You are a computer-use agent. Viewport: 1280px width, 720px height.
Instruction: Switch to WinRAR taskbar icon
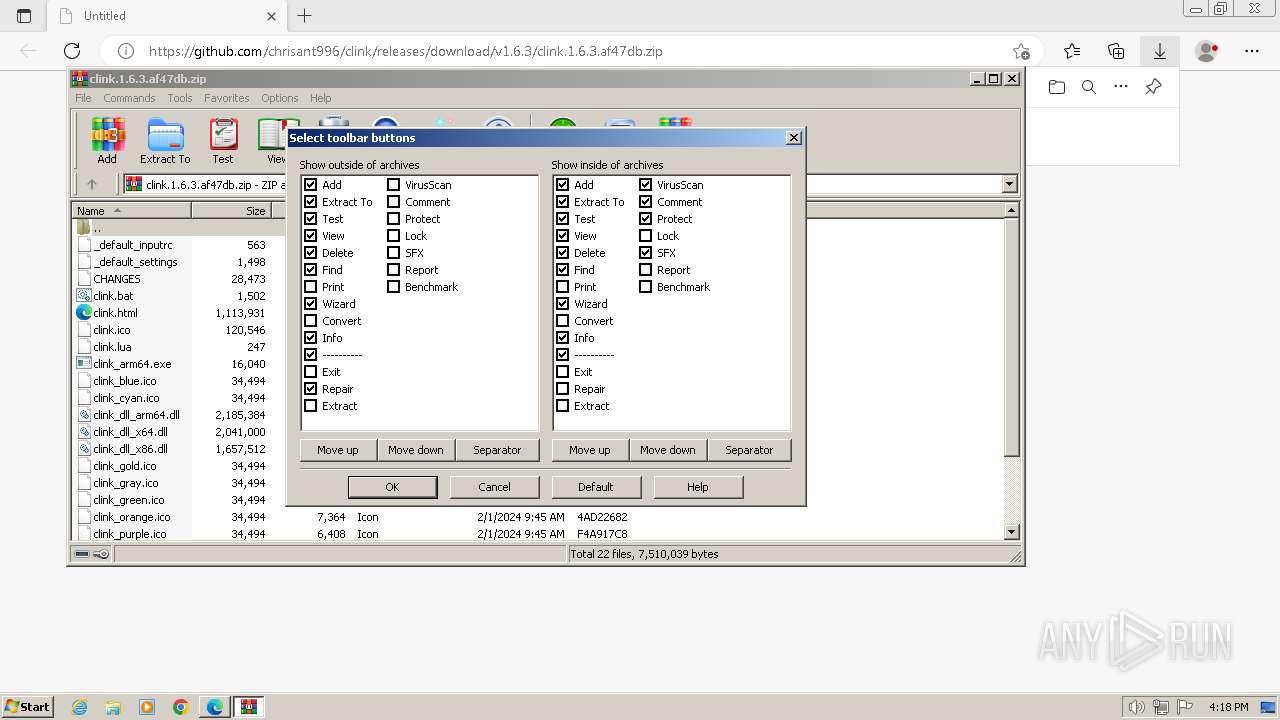point(249,707)
